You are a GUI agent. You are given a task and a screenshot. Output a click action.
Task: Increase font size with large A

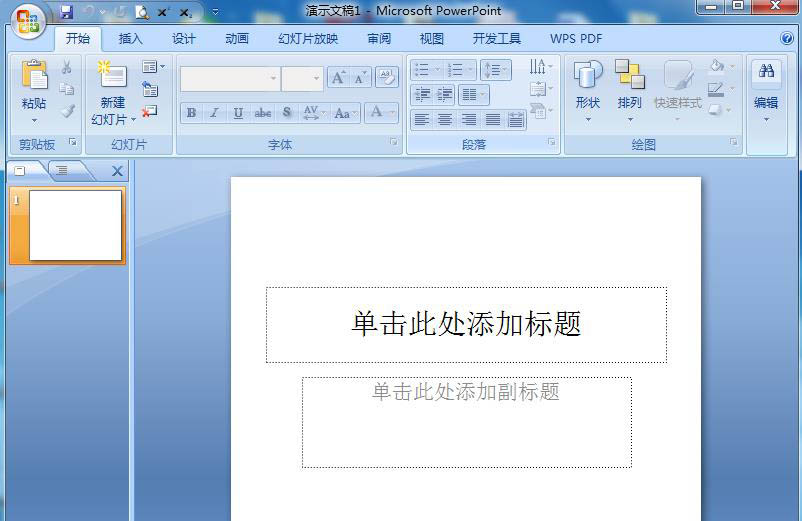click(338, 78)
